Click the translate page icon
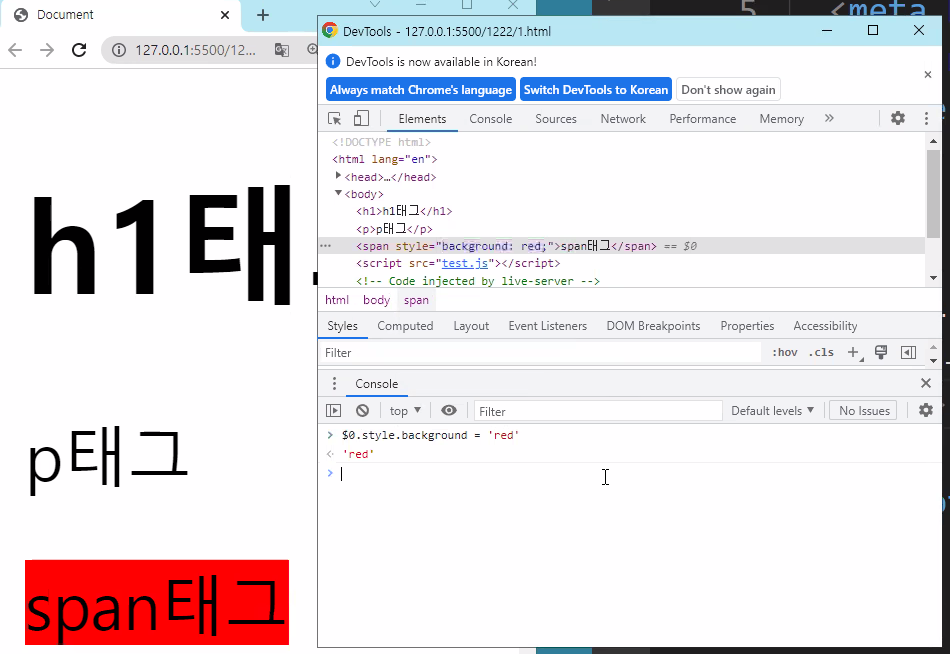Image resolution: width=950 pixels, height=654 pixels. pyautogui.click(x=282, y=50)
